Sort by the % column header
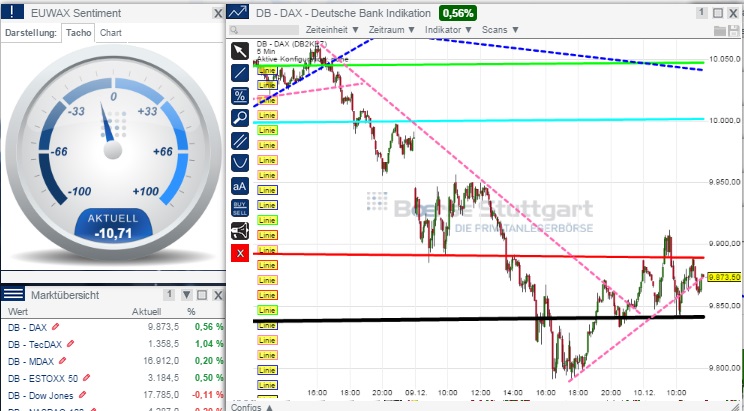Viewport: 744px width, 411px height. (x=191, y=312)
